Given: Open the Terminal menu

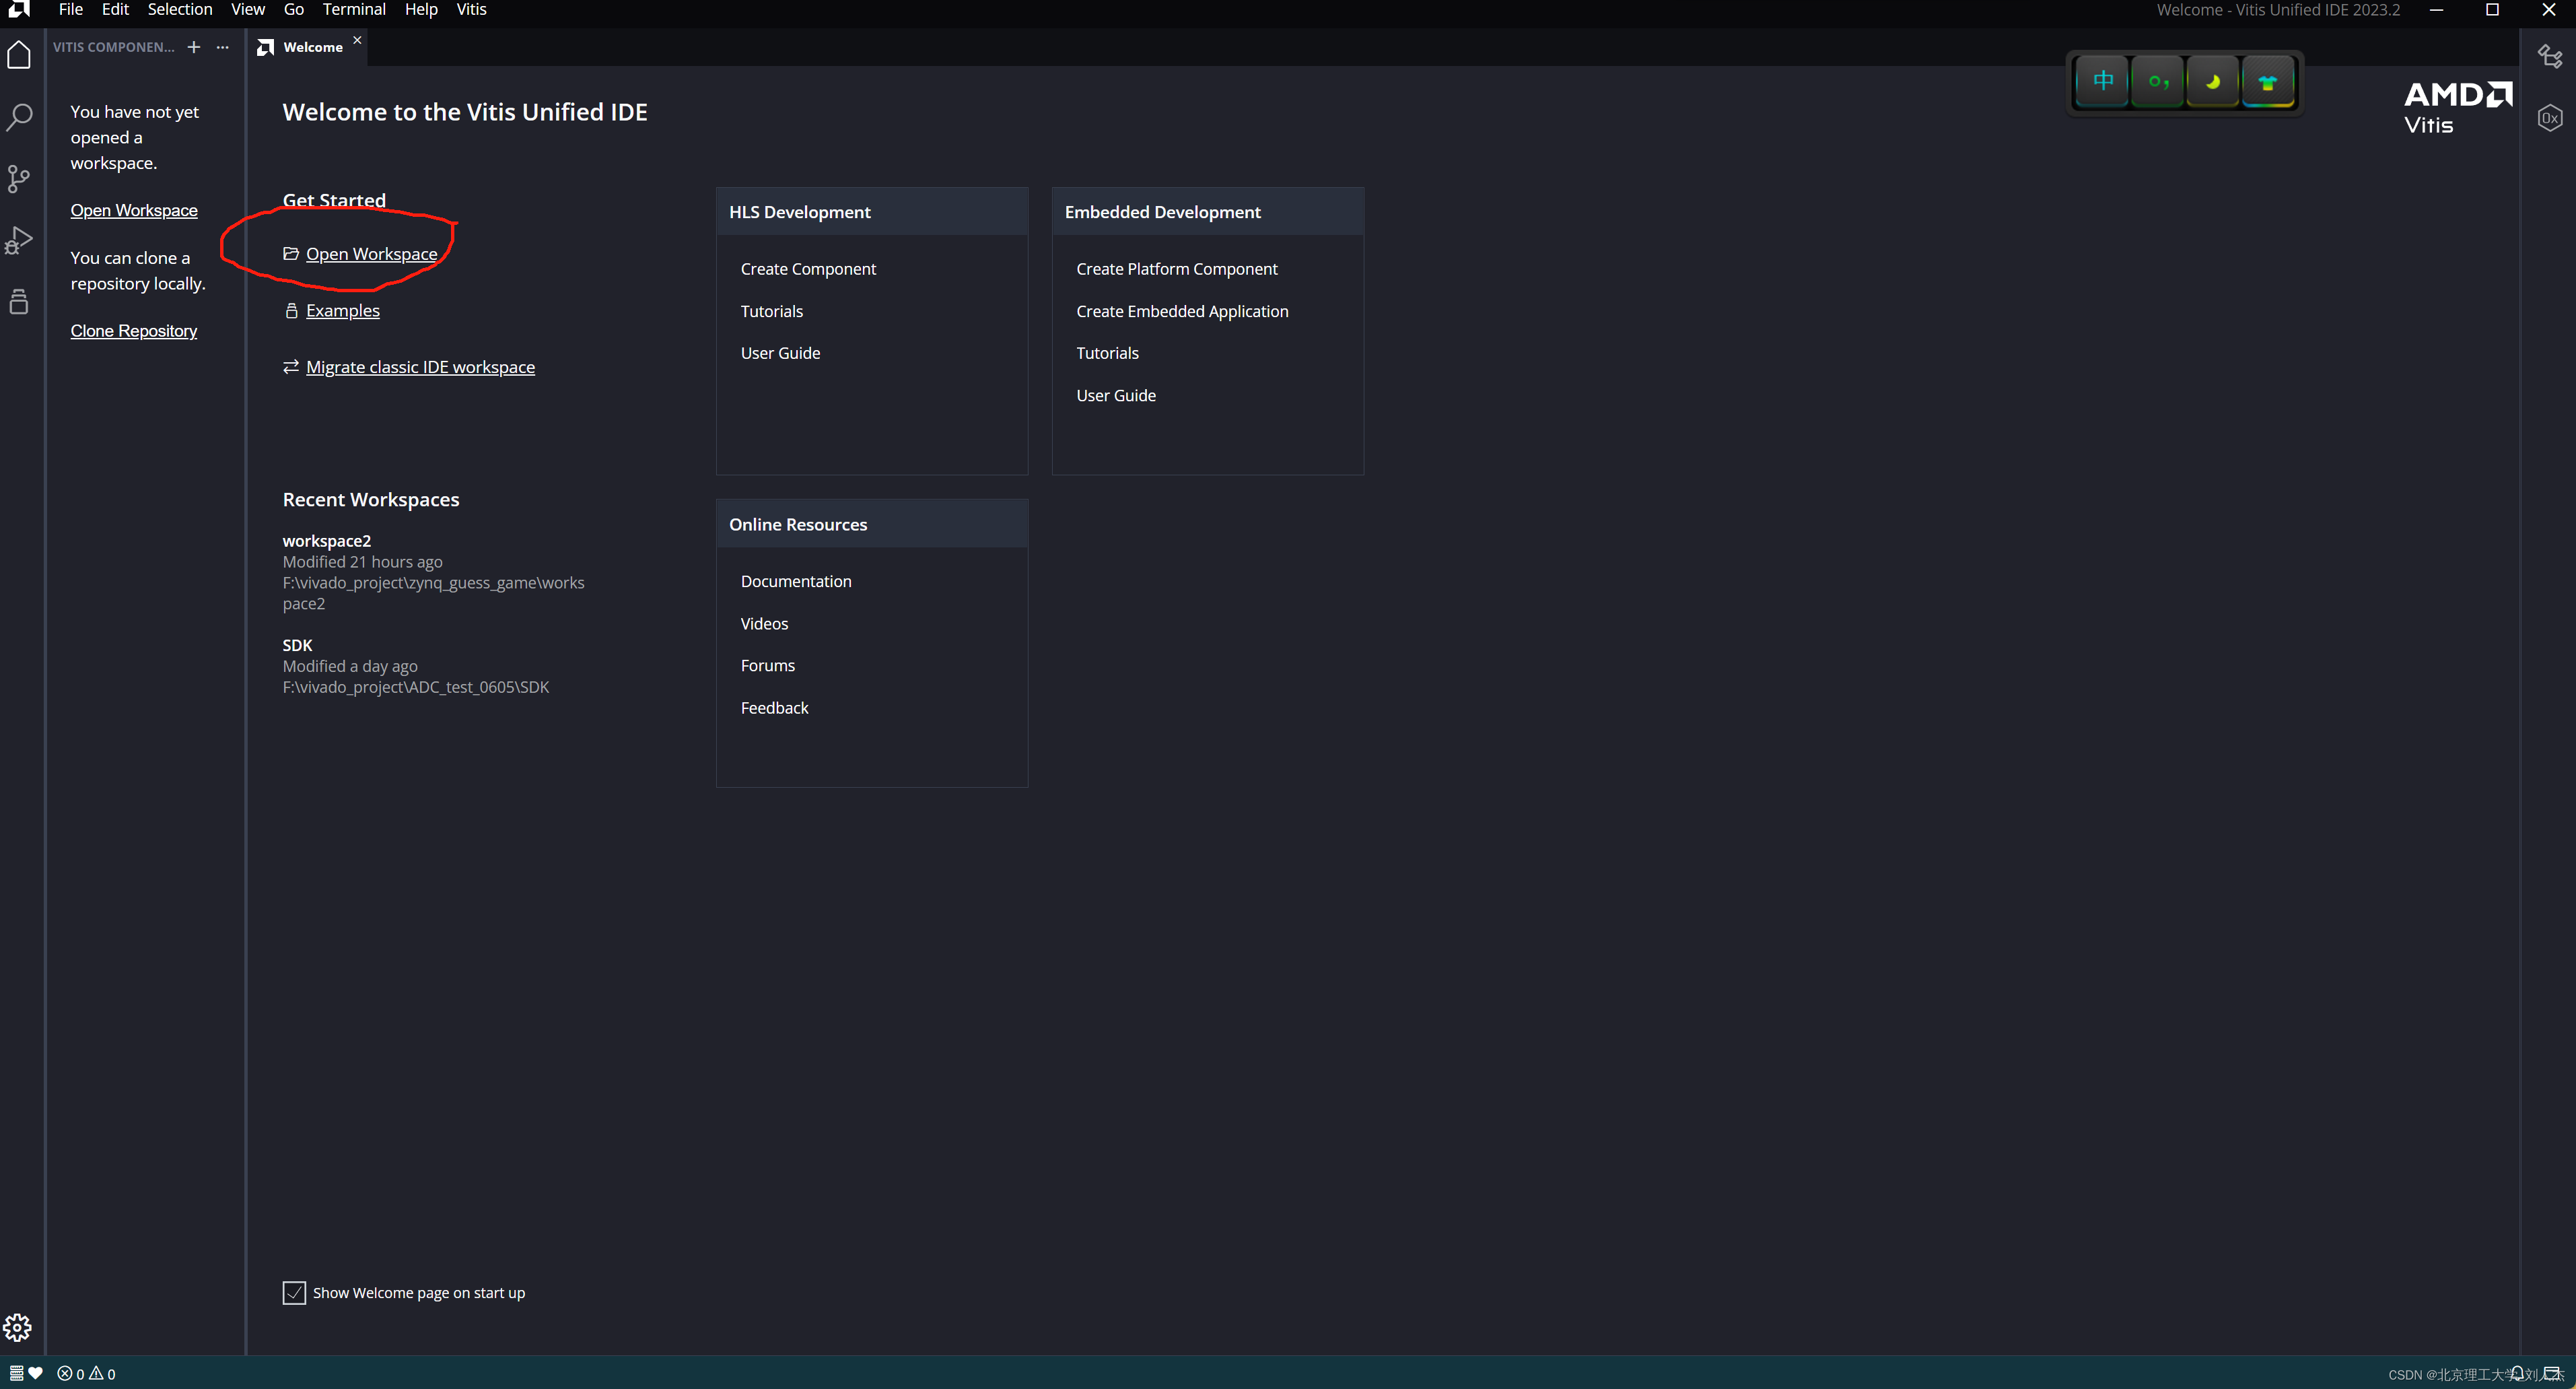Looking at the screenshot, I should click(353, 10).
